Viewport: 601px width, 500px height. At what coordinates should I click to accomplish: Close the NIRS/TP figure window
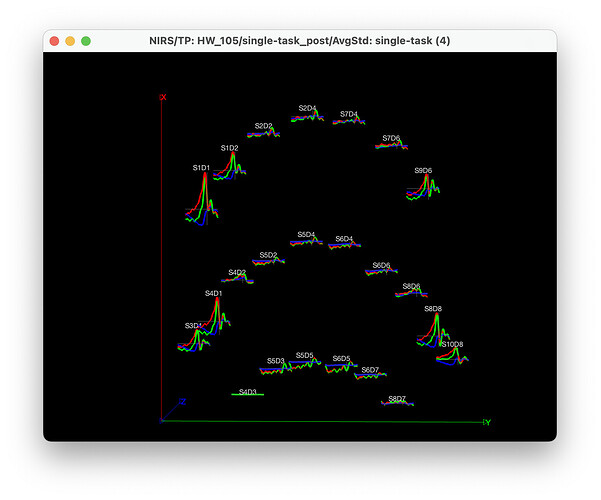pos(54,41)
